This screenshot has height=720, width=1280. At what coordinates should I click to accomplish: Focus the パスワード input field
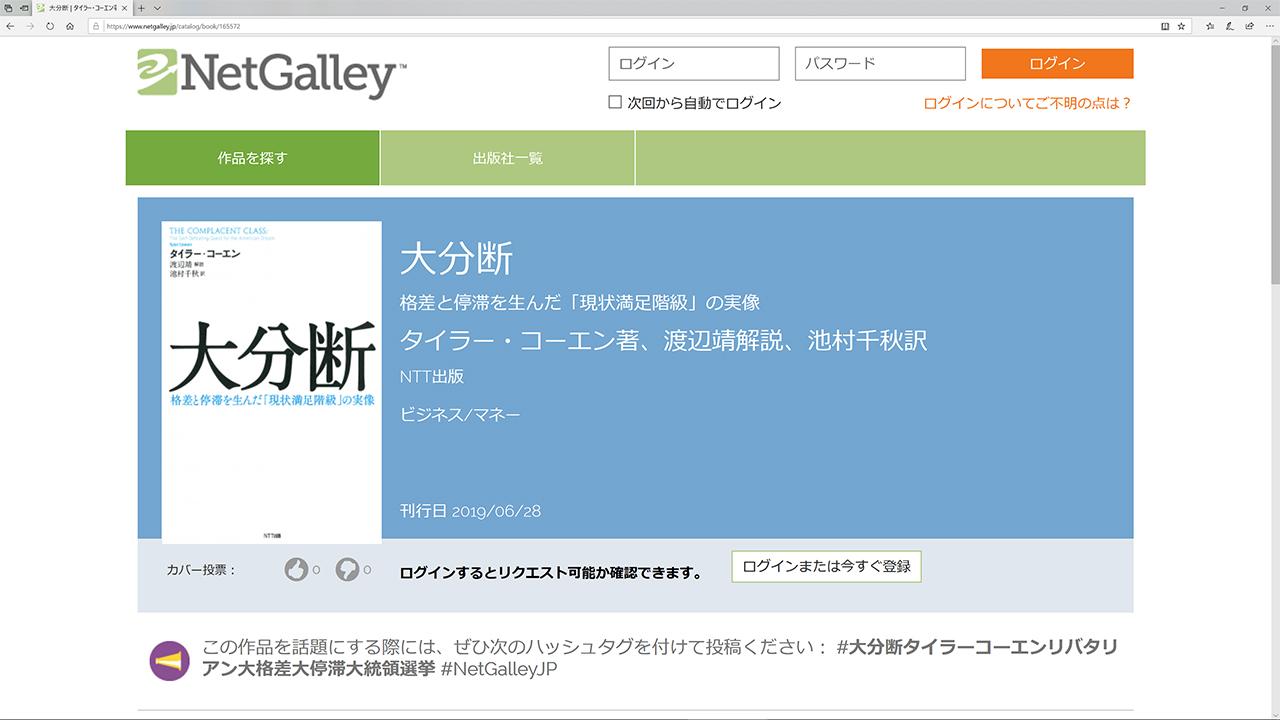pos(880,64)
